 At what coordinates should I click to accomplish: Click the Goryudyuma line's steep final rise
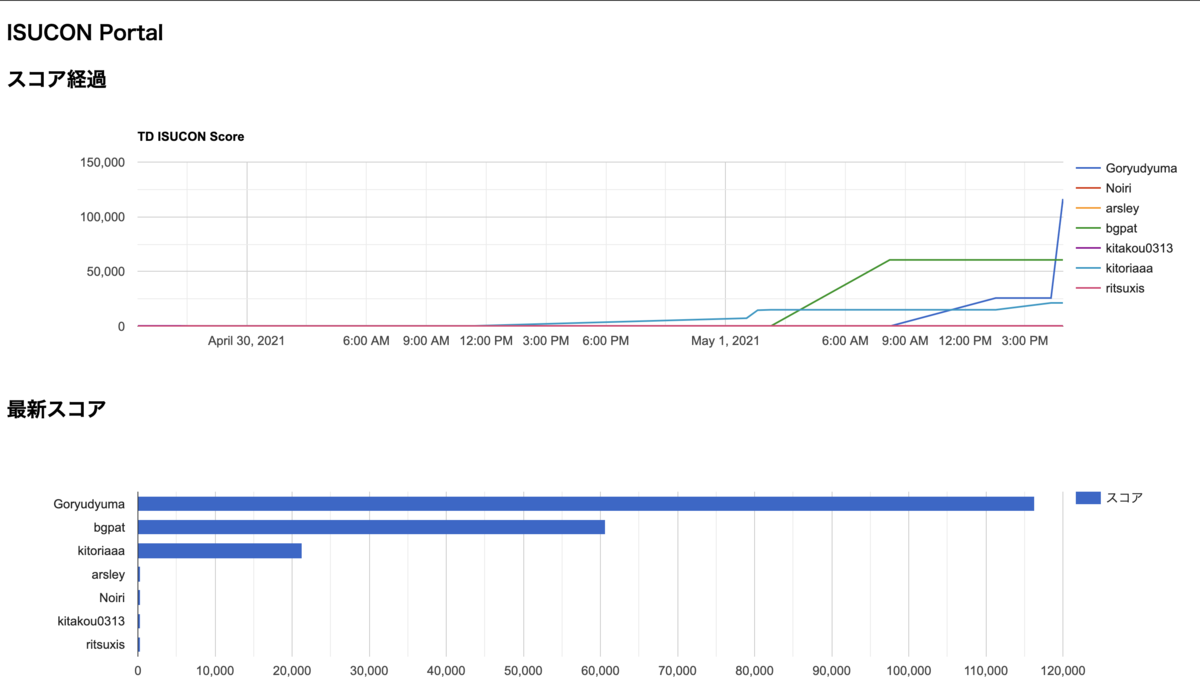1057,248
